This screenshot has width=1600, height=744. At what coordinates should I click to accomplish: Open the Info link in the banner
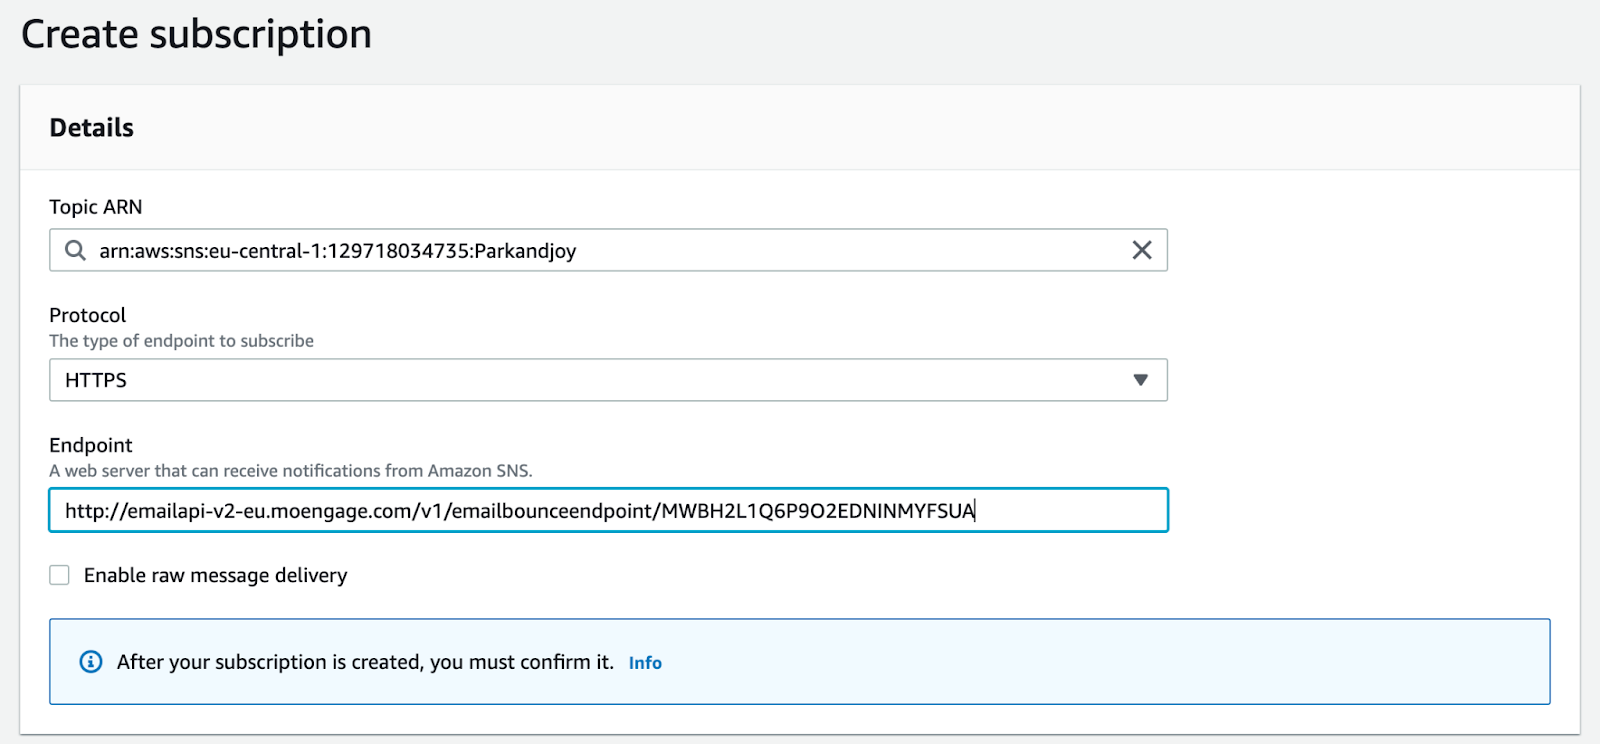click(645, 663)
